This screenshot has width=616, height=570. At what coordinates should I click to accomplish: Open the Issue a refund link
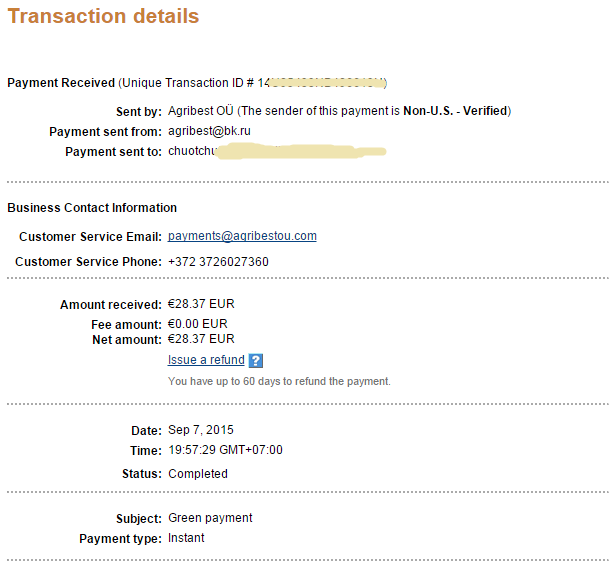coord(206,360)
